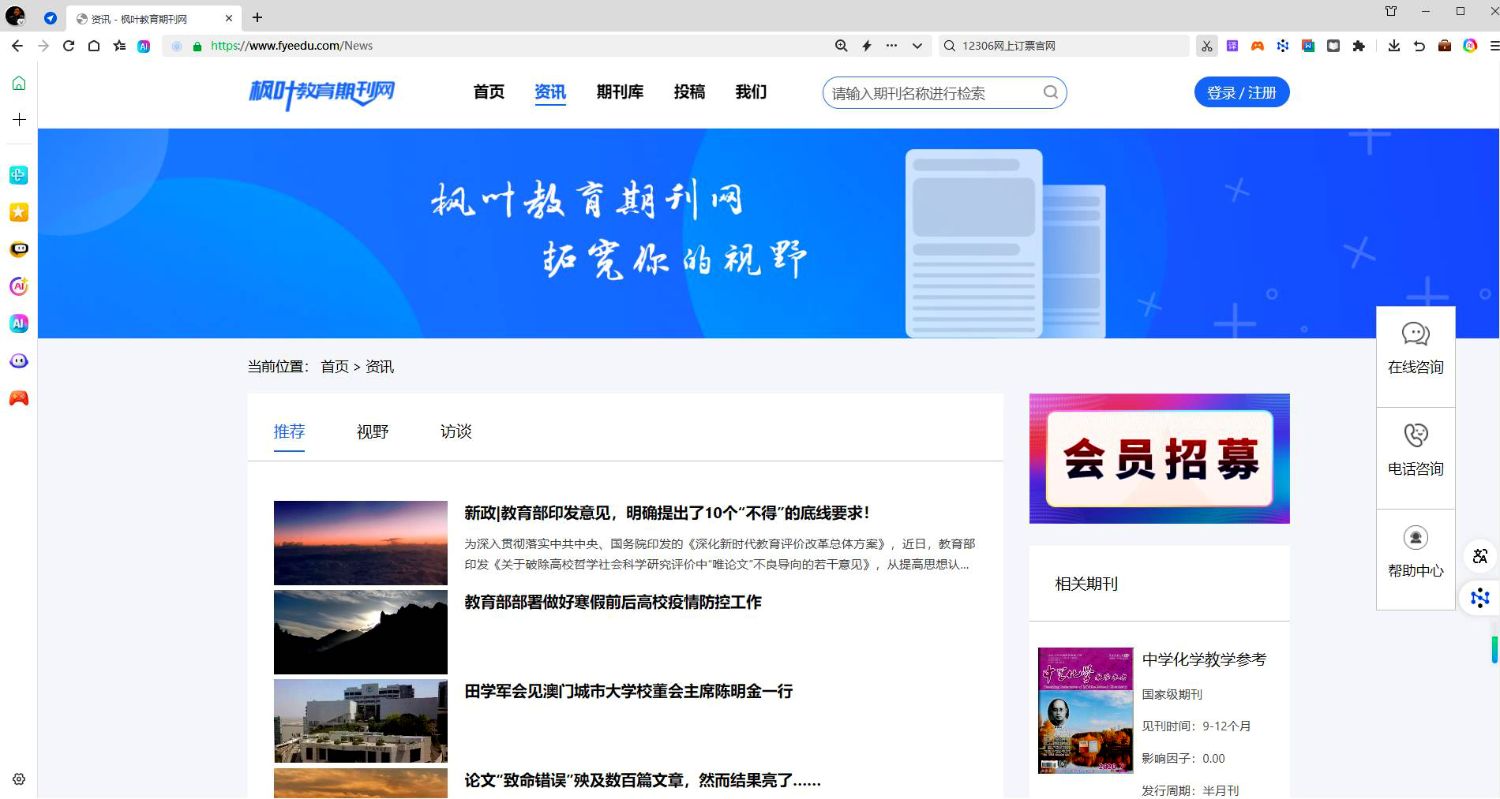The image size is (1500, 799).
Task: Reload the current page
Action: tap(69, 45)
